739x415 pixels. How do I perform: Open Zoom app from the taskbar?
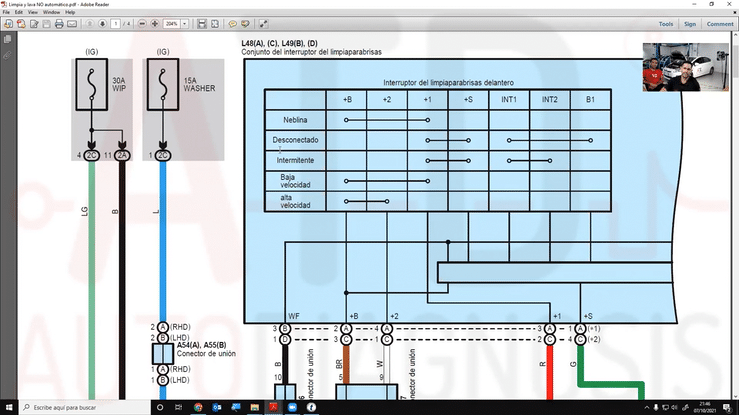(x=292, y=407)
